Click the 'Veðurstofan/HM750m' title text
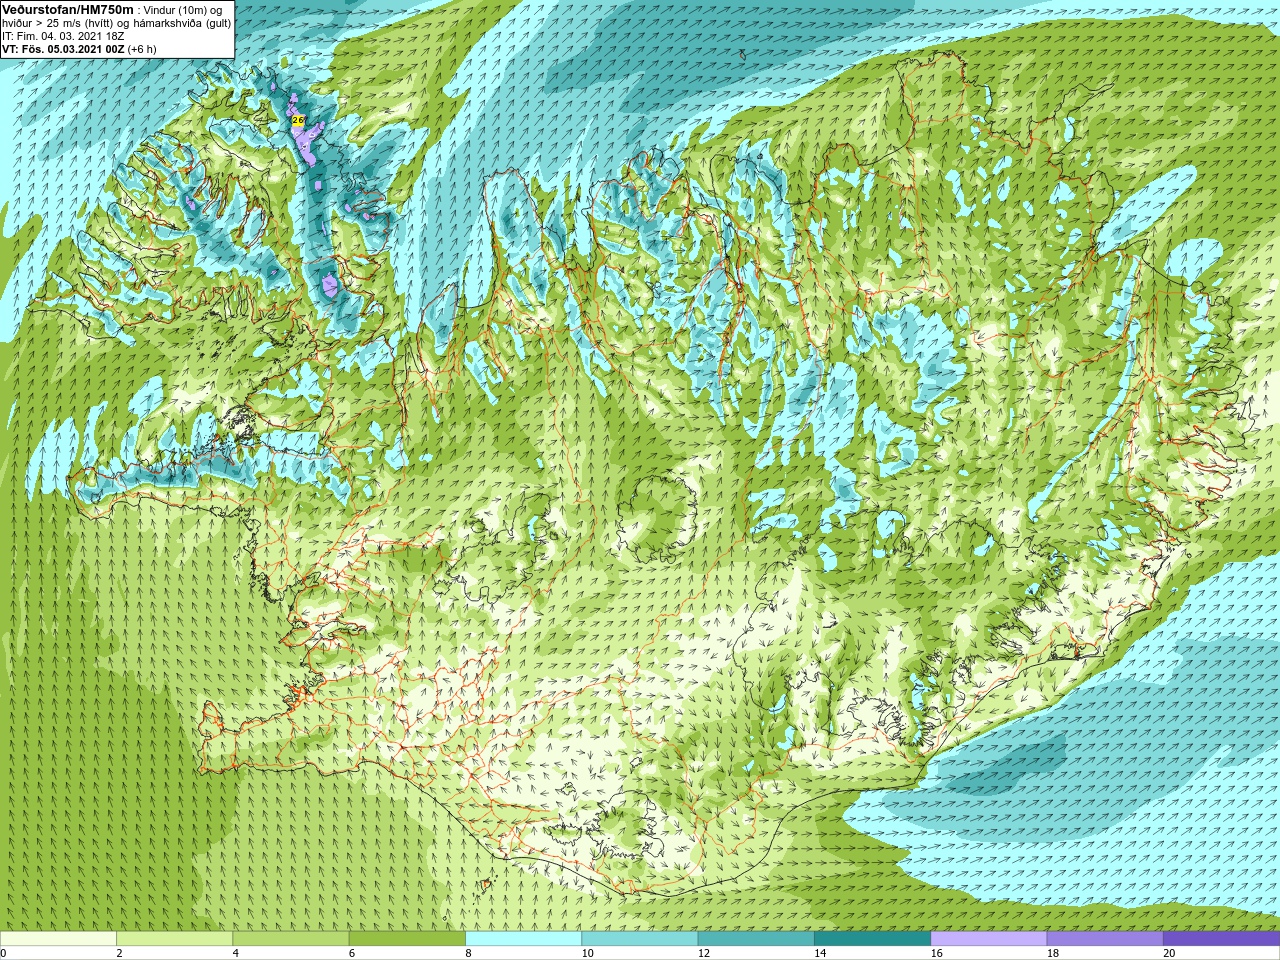Screen dimensions: 1280x960 [68, 10]
